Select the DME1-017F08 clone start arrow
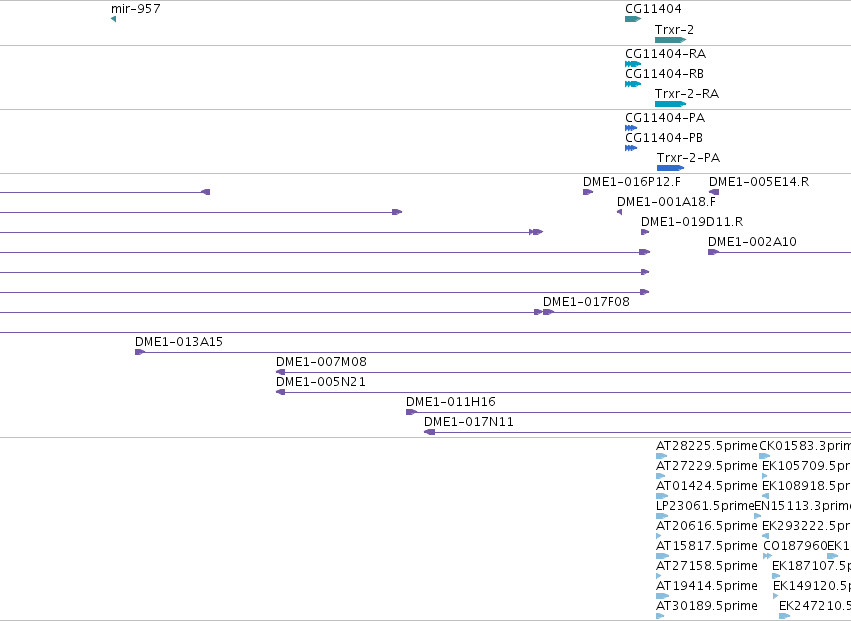The image size is (851, 621). pos(548,312)
